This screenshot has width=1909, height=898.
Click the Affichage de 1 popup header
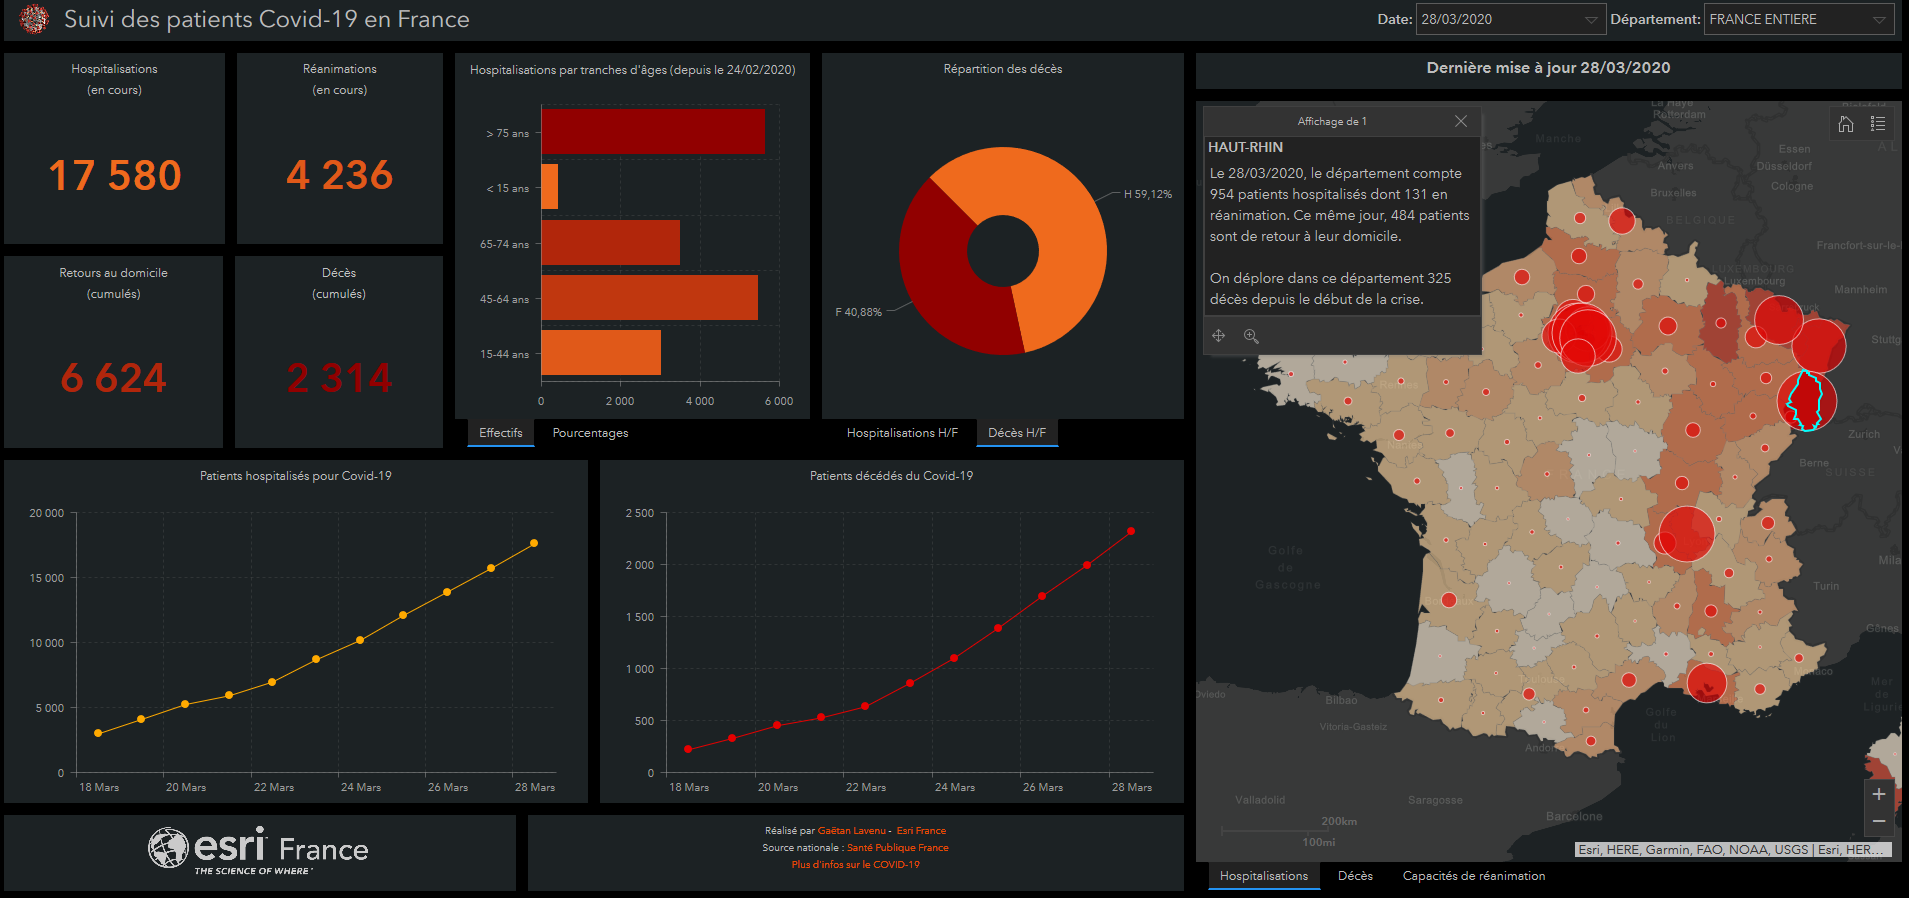click(1332, 121)
